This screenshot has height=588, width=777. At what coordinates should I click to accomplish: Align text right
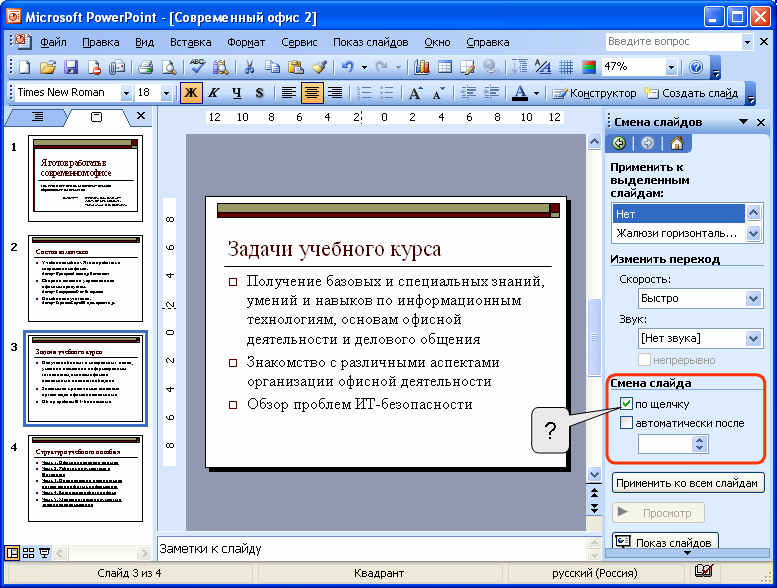coord(335,93)
